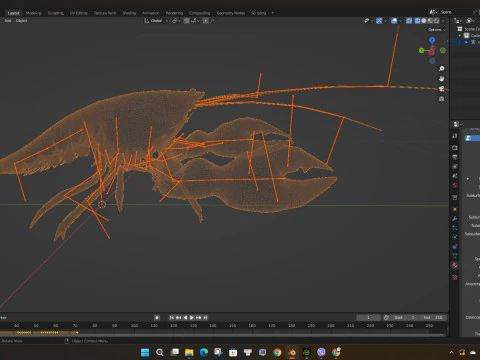Screen dimensions: 480x360
Task: Switch to the Sculpting workspace tab
Action: pyautogui.click(x=55, y=13)
